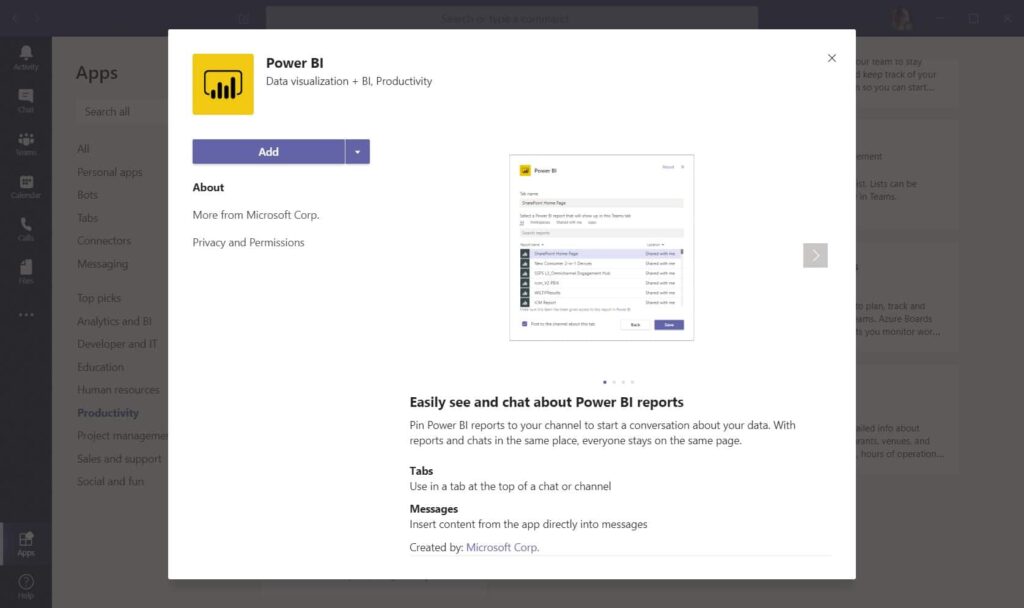Screen dimensions: 1024x608
Task: Open Files in the left rail
Action: 25,272
